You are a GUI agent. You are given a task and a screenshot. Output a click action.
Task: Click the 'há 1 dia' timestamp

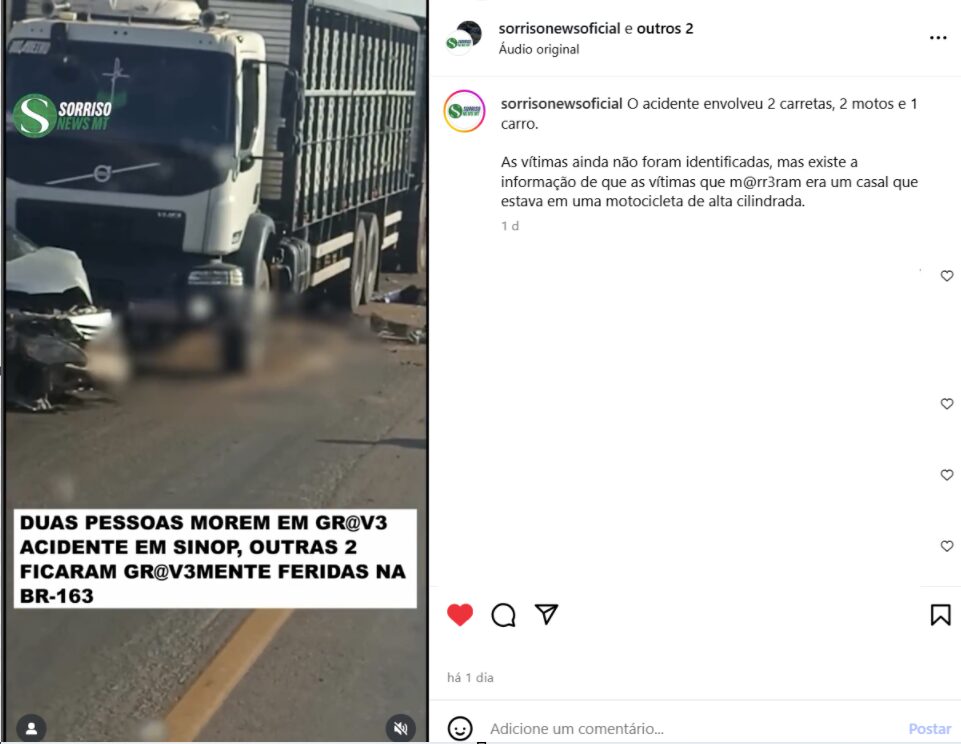point(470,677)
